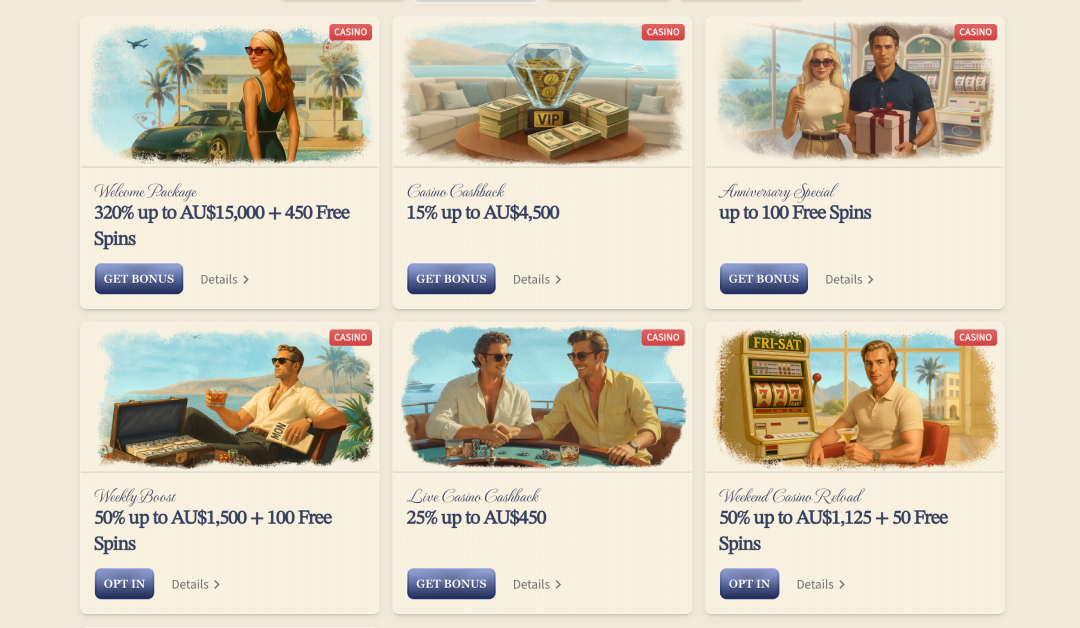Get the Welcome Package bonus
This screenshot has height=628, width=1080.
pos(139,279)
